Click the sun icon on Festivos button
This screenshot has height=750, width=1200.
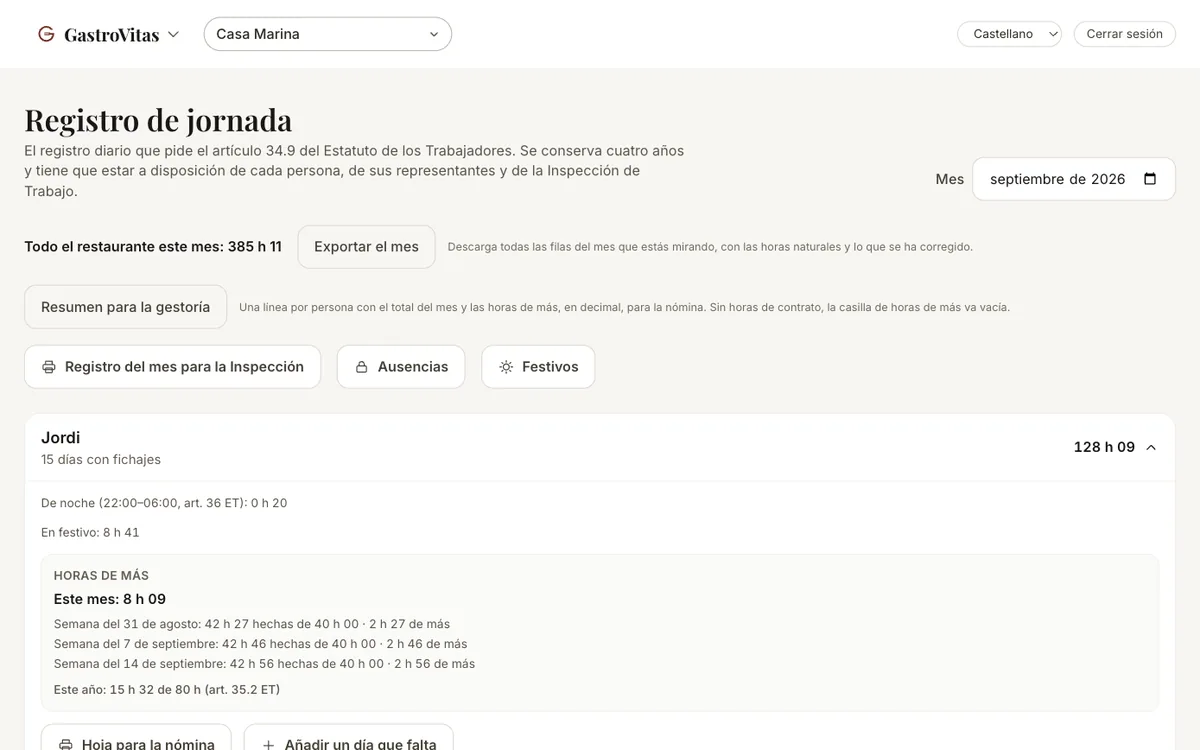(506, 367)
